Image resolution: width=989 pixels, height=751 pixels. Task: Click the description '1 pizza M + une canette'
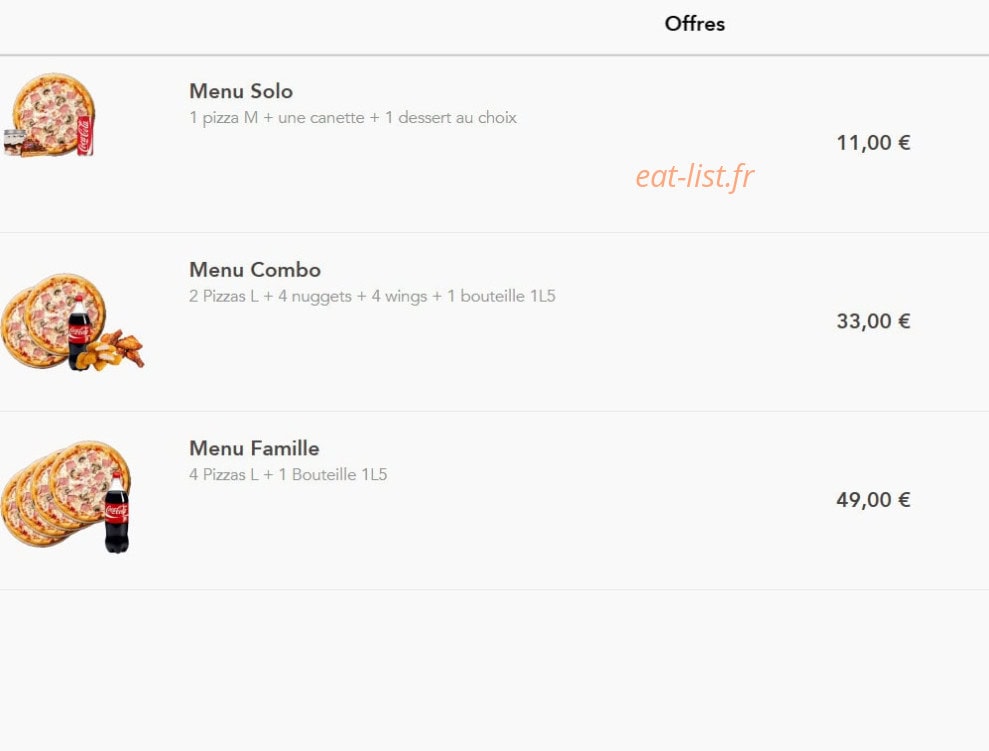click(276, 118)
